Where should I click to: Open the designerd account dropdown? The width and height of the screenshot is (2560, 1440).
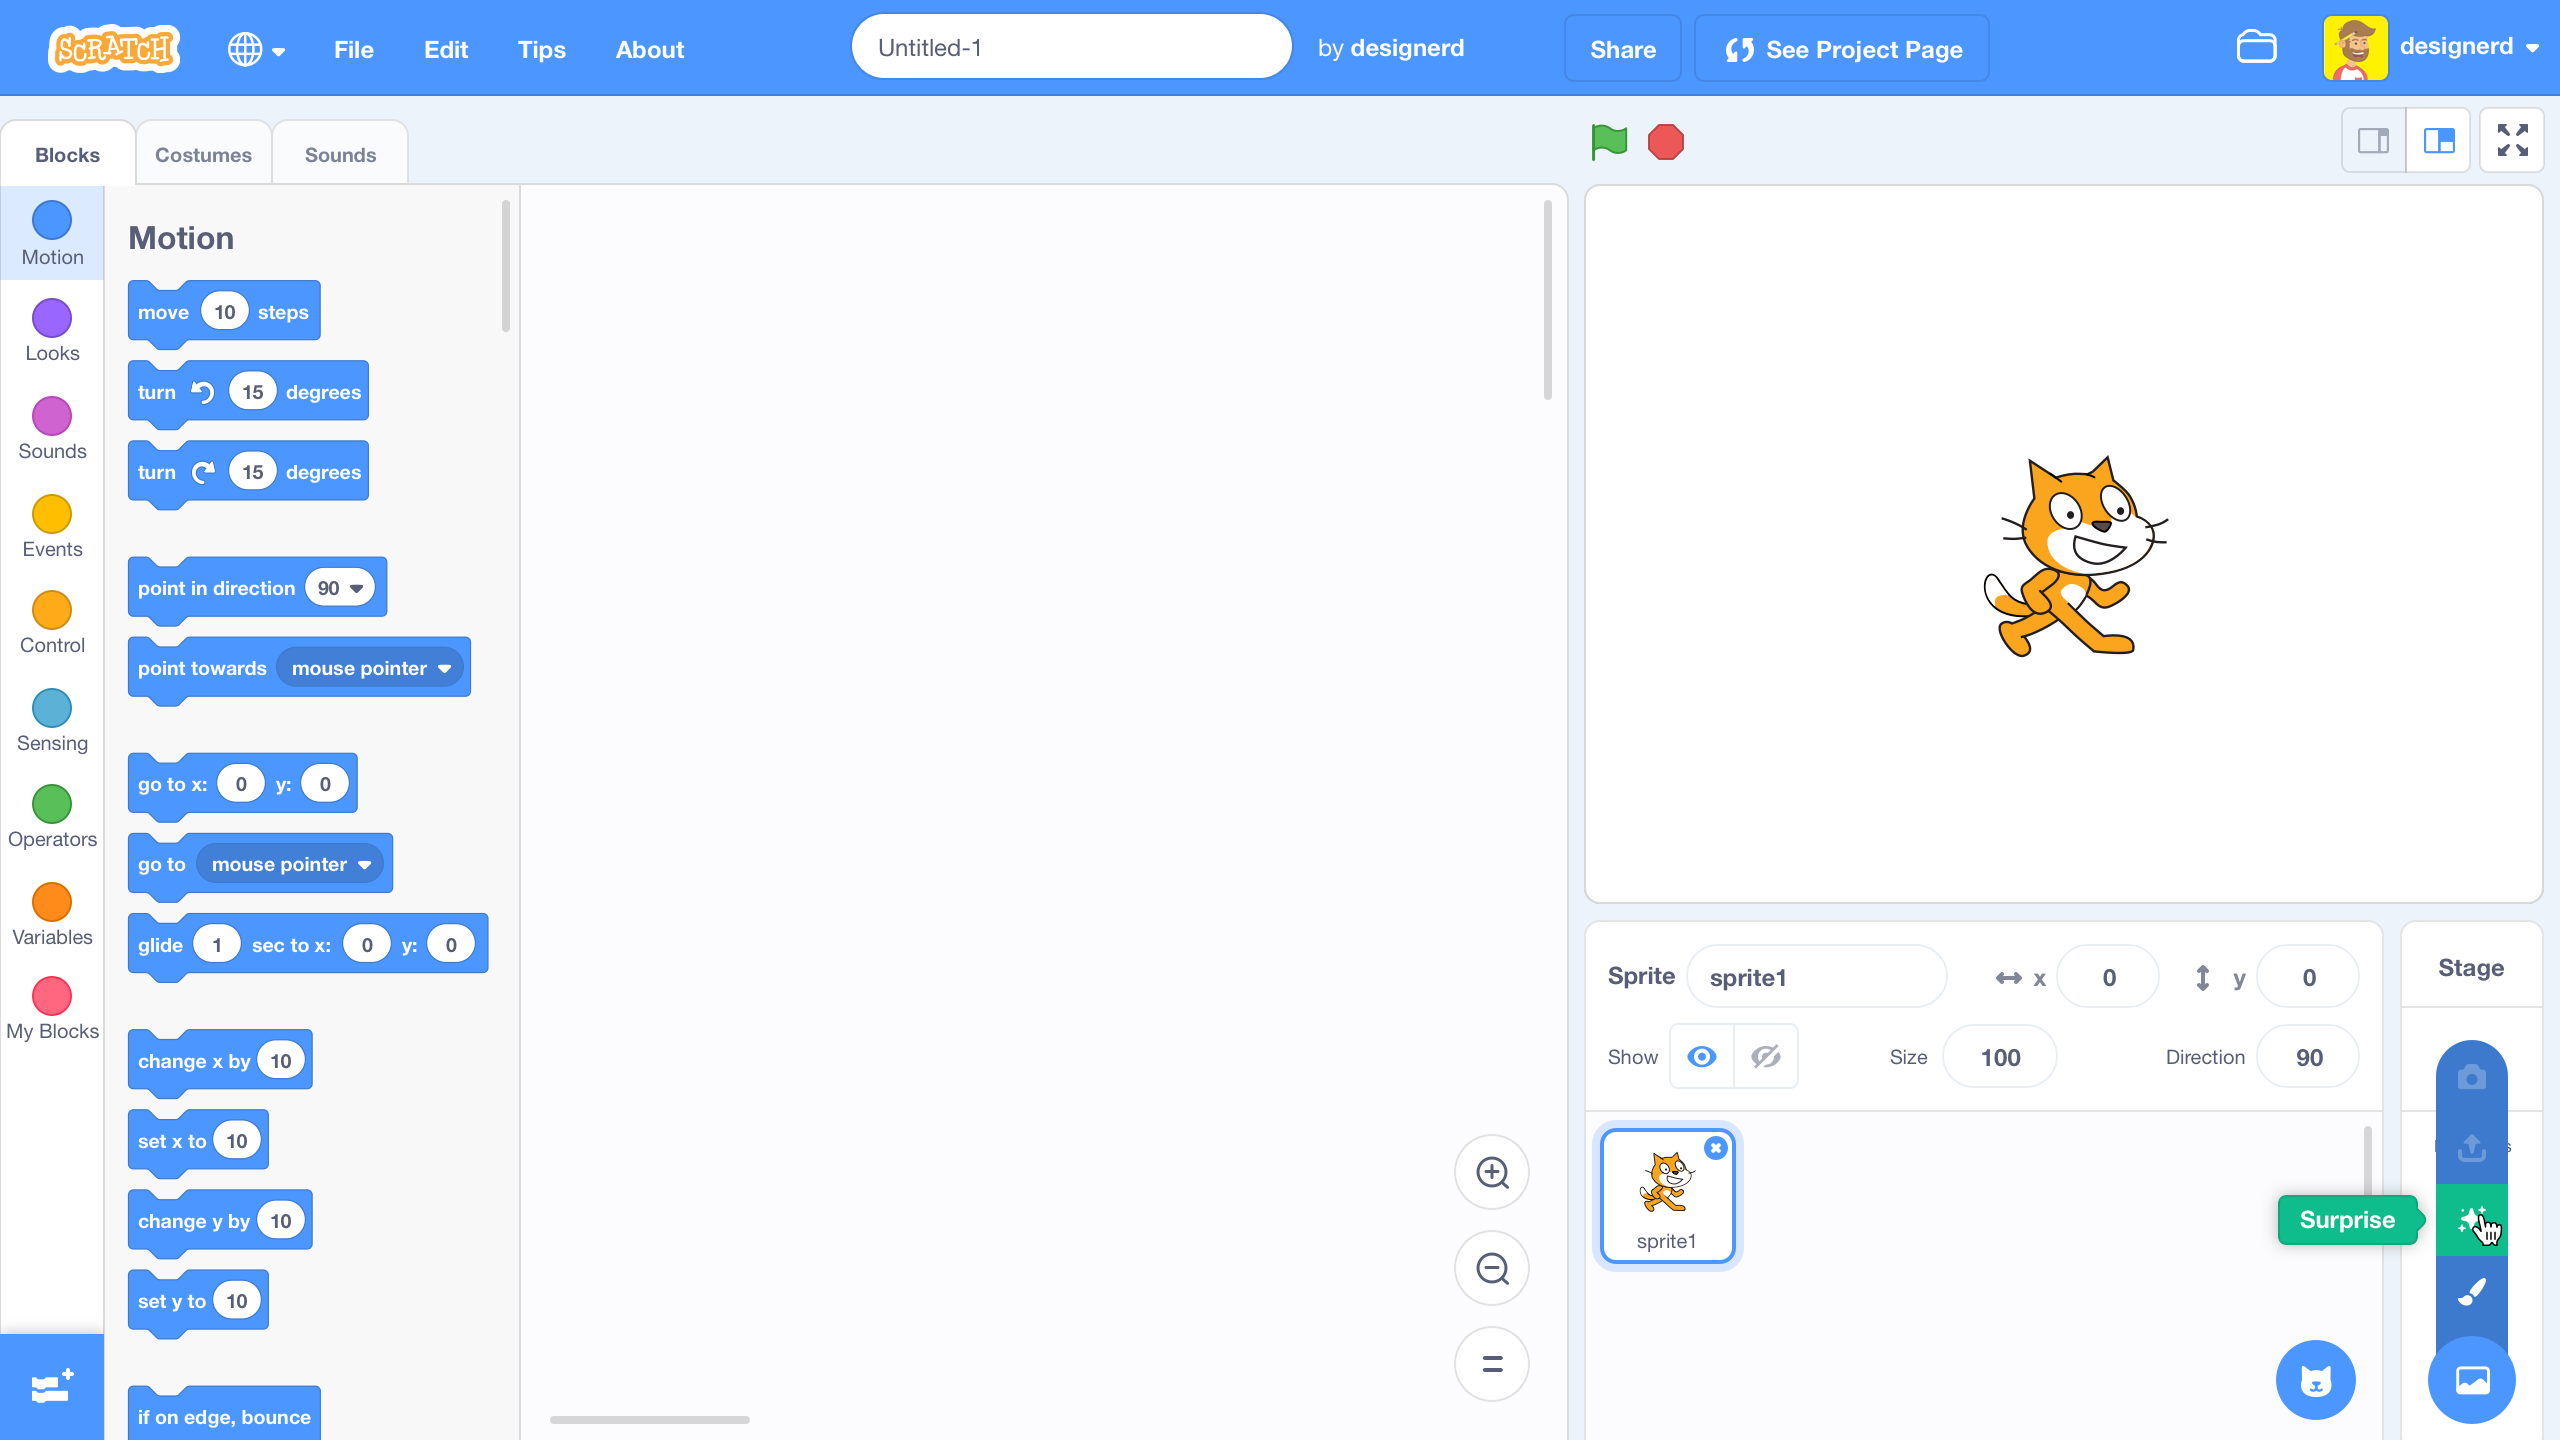click(x=2470, y=47)
